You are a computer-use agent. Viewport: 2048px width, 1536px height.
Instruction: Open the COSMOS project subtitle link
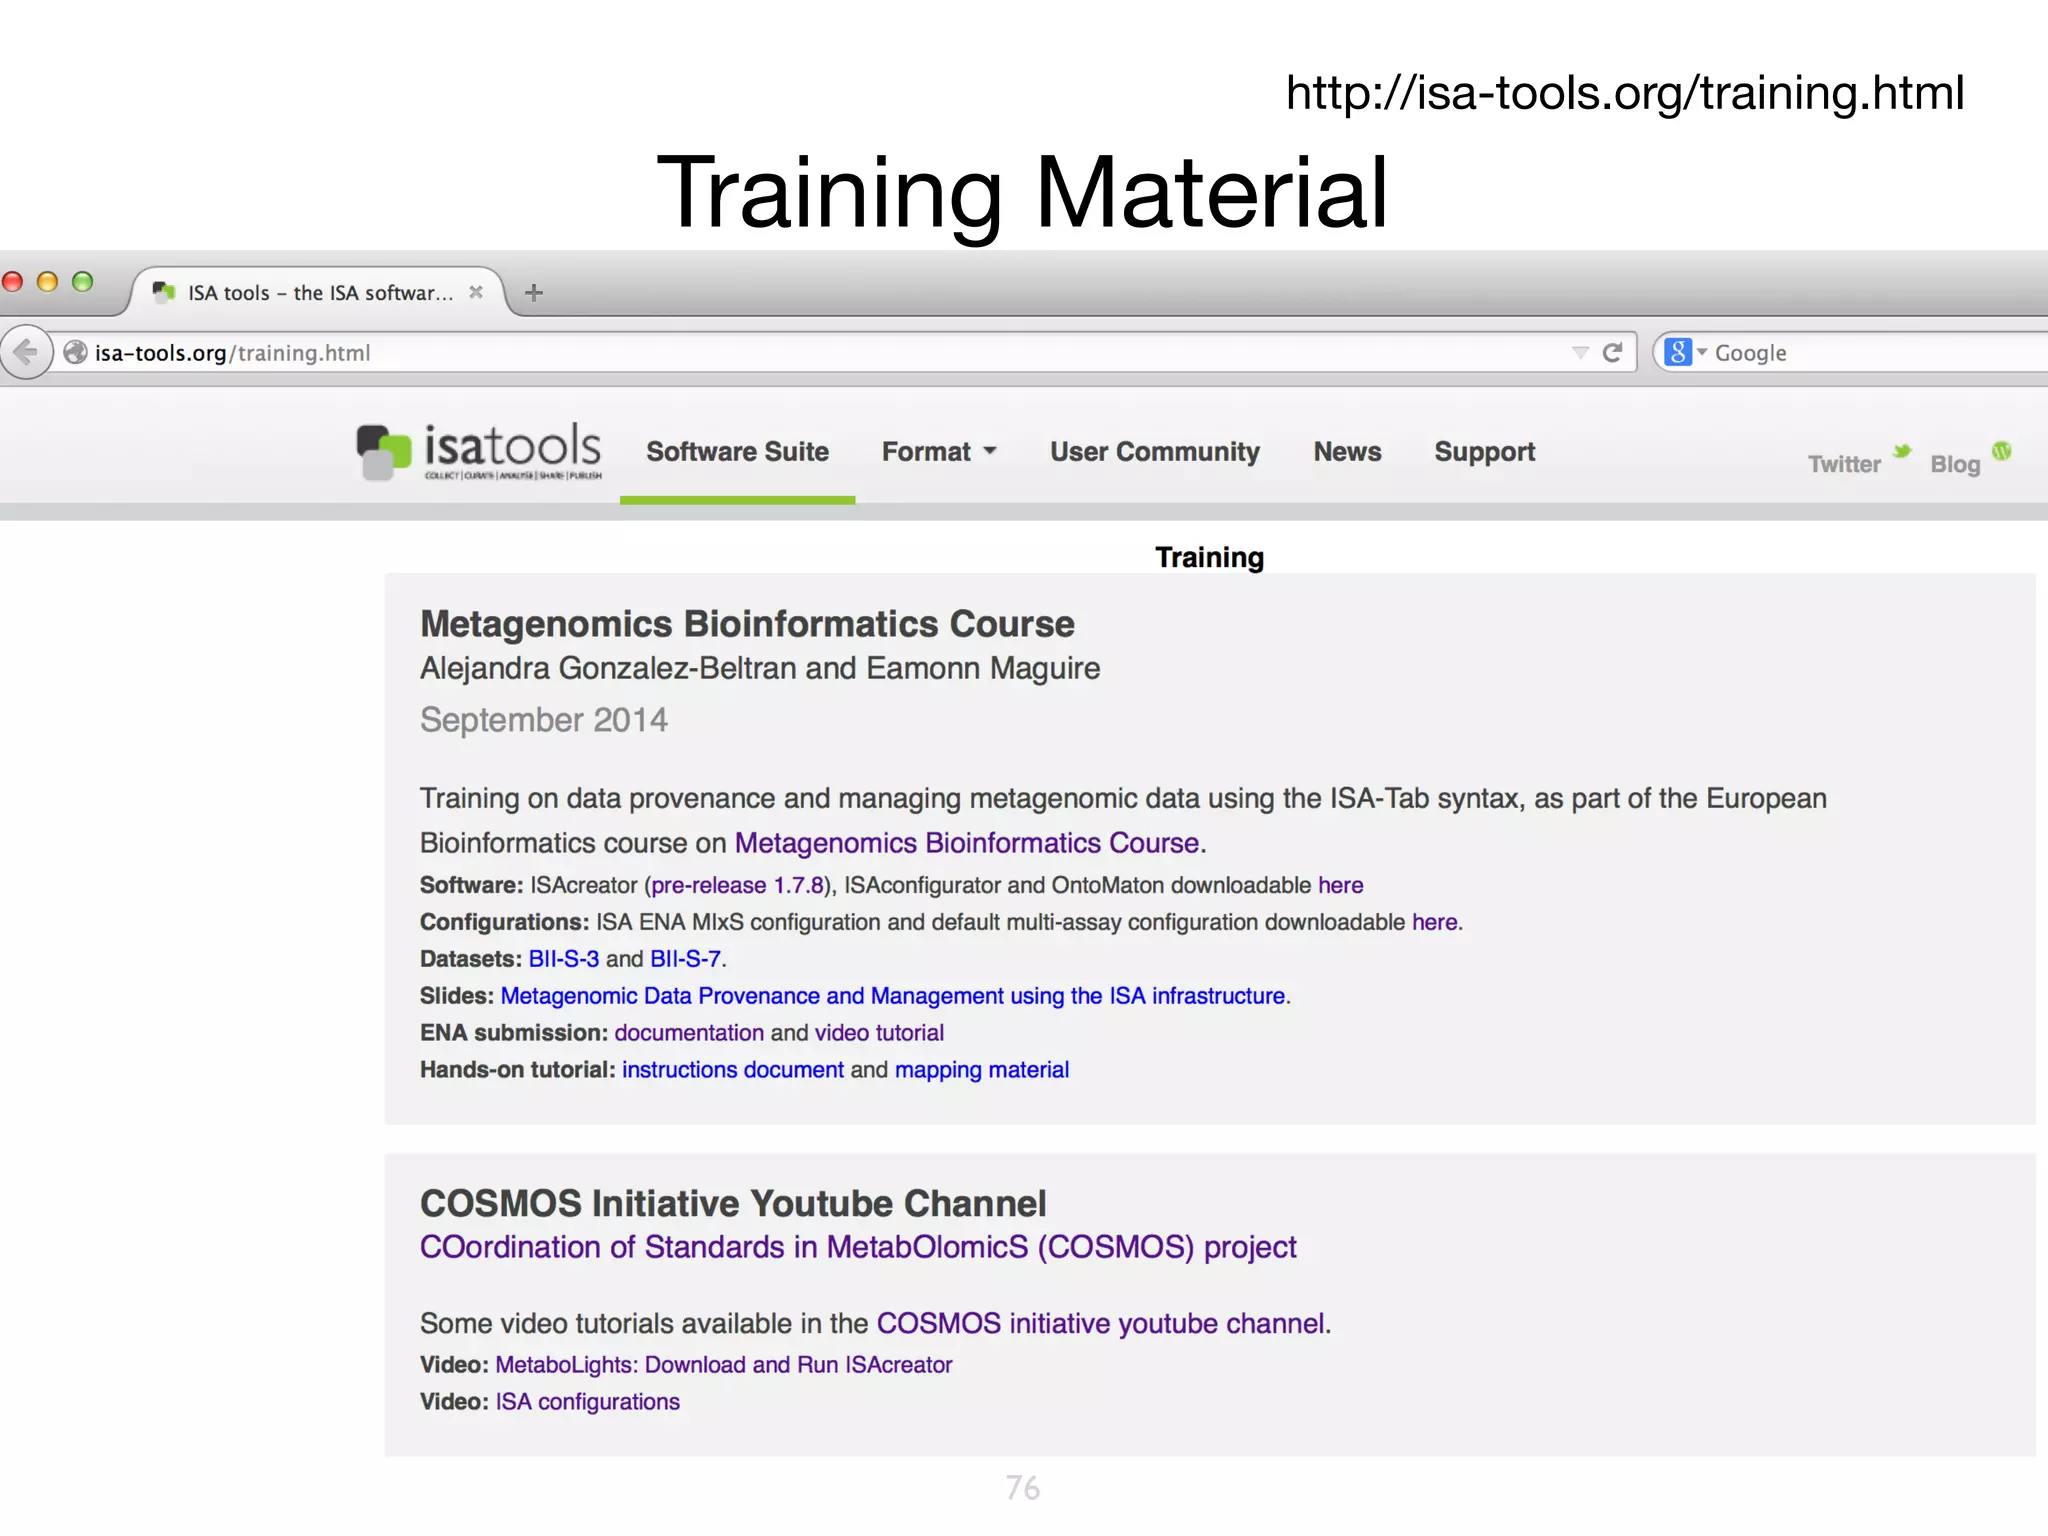click(858, 1247)
